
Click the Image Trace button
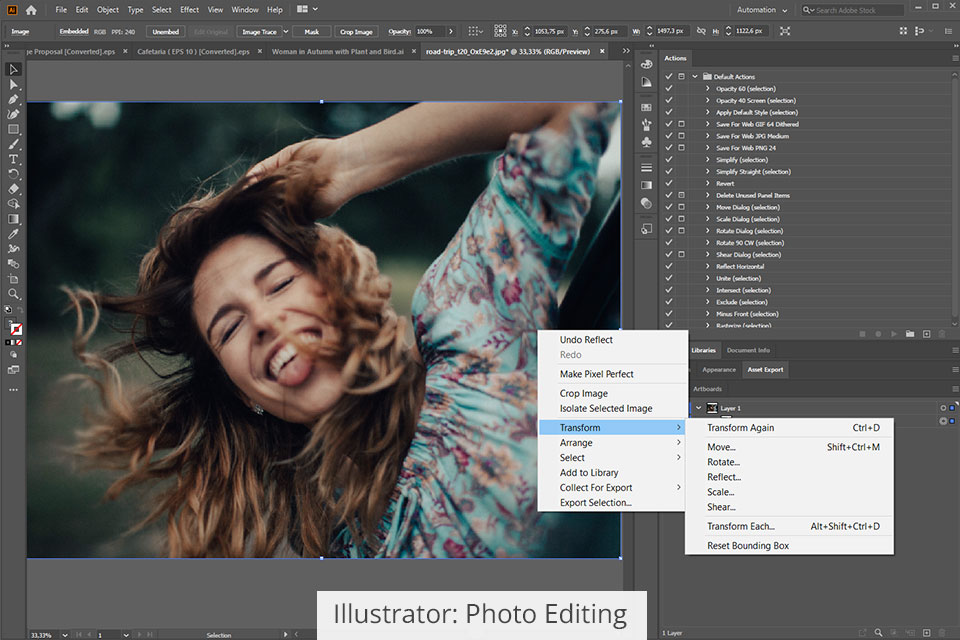pyautogui.click(x=259, y=31)
